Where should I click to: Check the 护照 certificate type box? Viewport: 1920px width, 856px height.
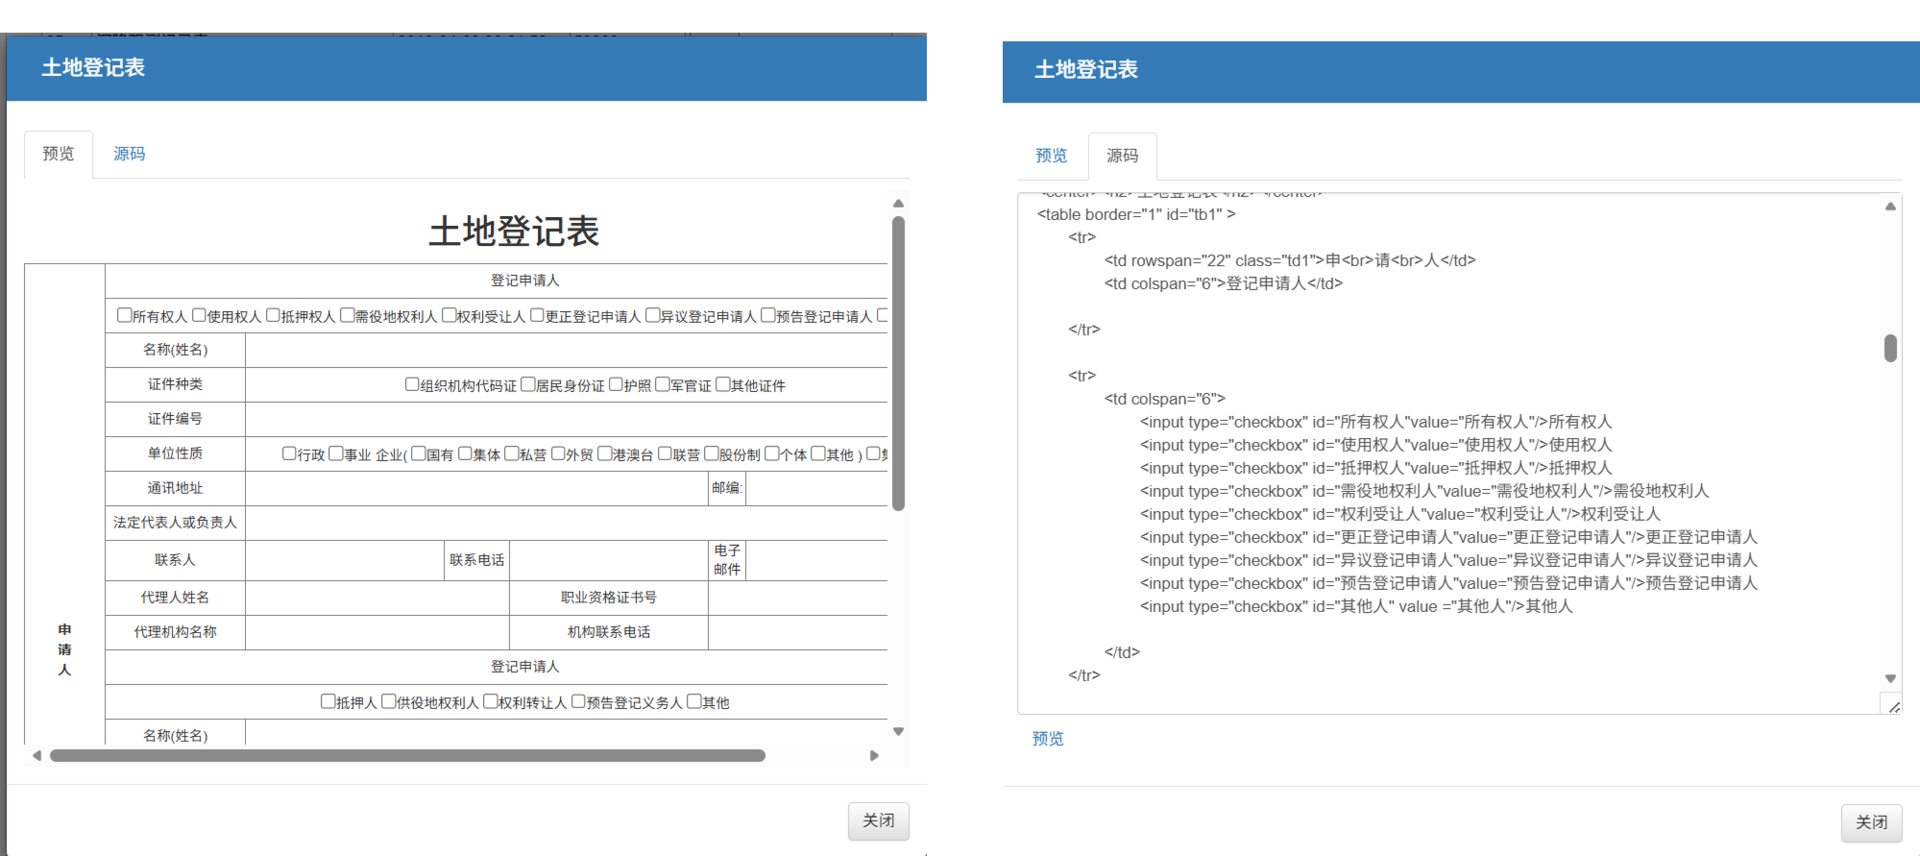coord(616,384)
